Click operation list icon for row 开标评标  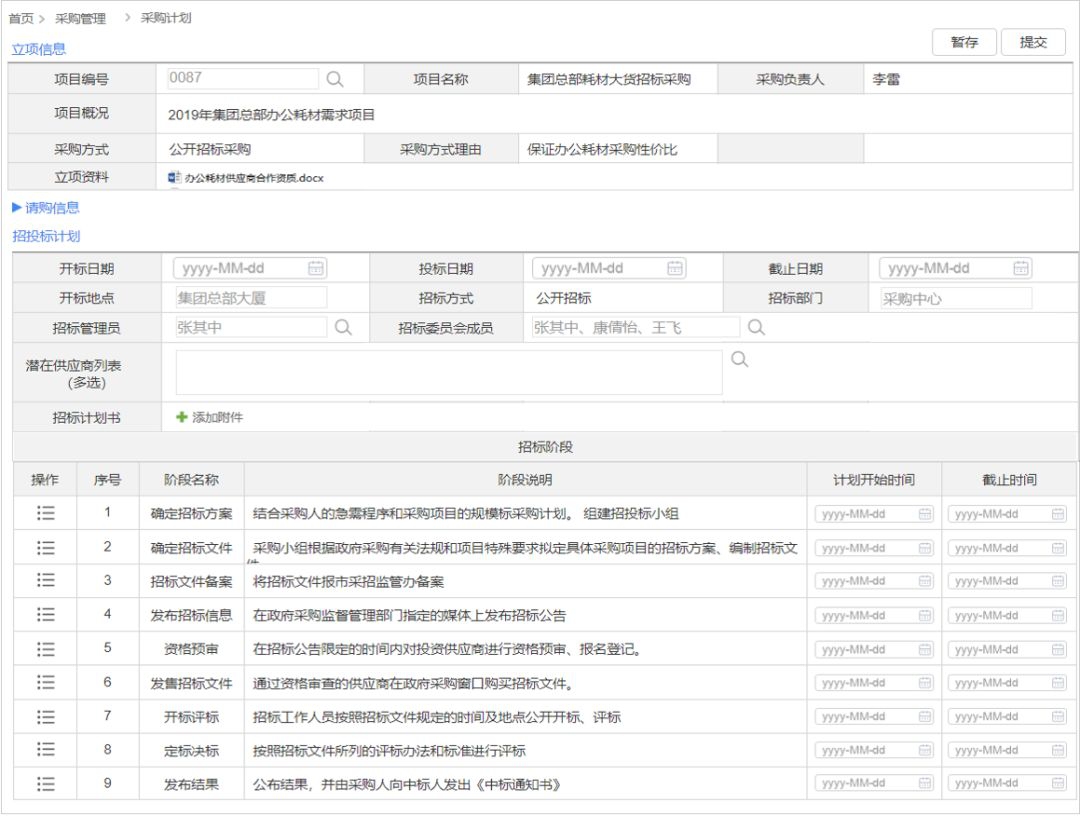45,717
